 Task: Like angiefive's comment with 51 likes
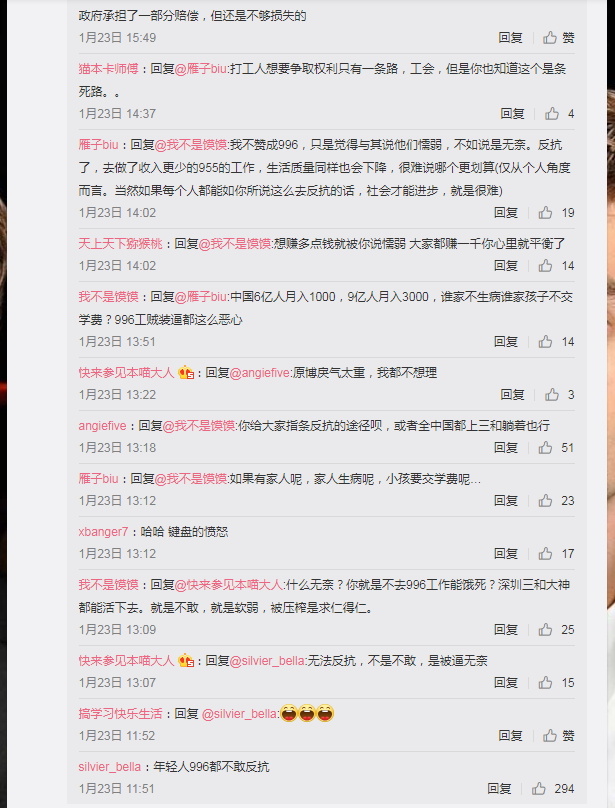[x=545, y=448]
